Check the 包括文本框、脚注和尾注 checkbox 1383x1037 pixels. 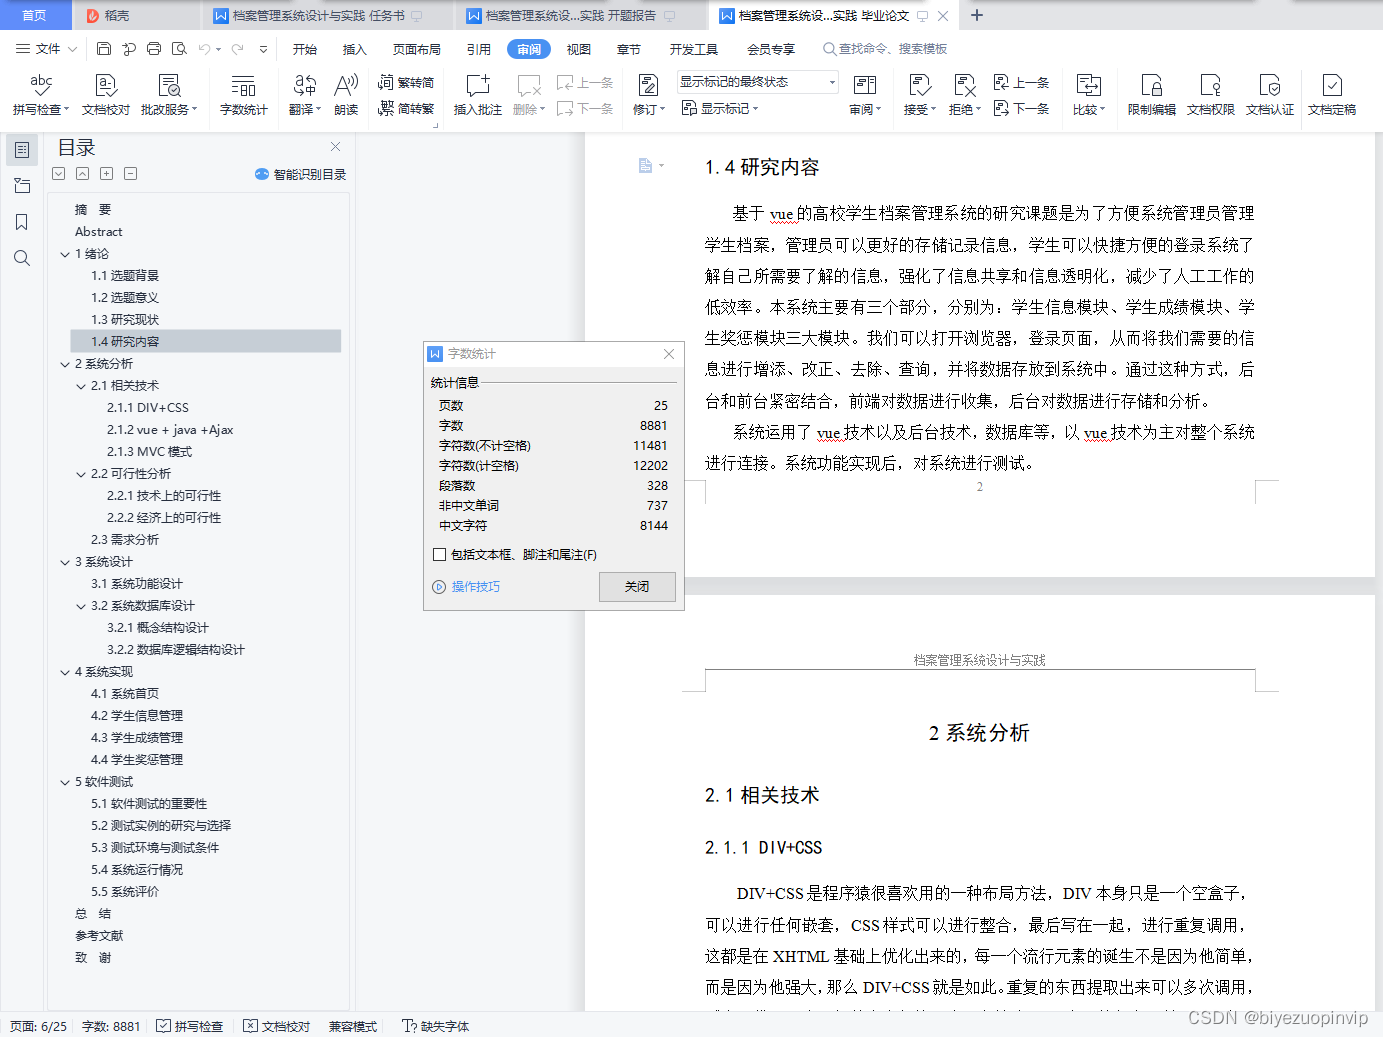click(439, 554)
